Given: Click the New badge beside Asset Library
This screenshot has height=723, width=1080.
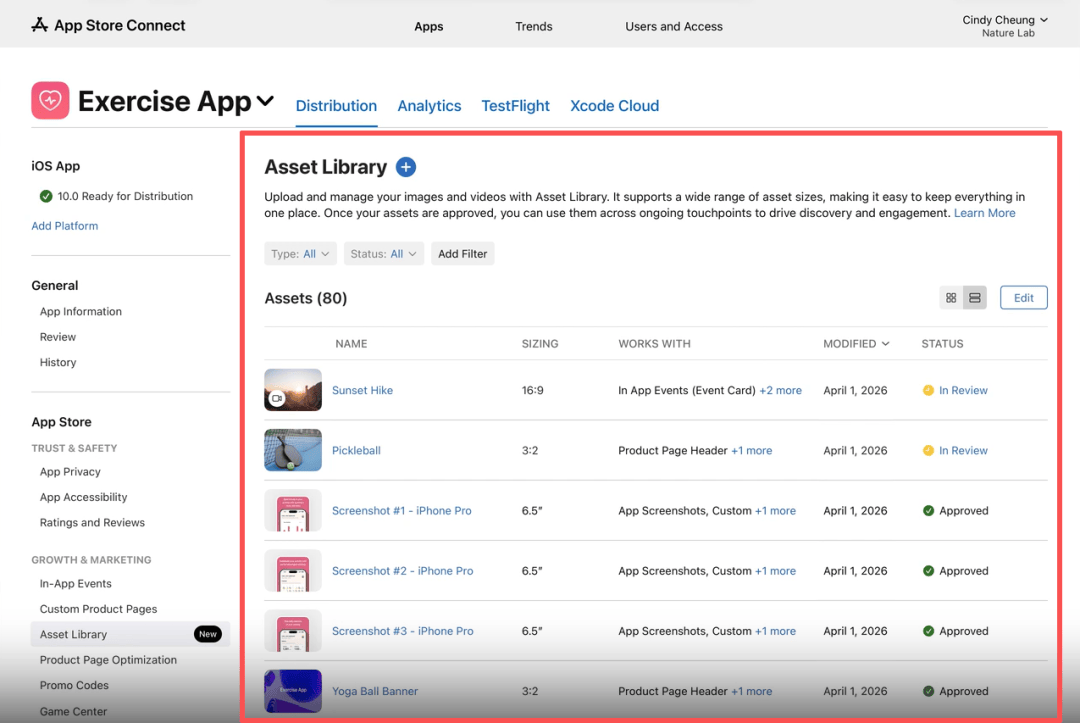Looking at the screenshot, I should click(x=207, y=634).
